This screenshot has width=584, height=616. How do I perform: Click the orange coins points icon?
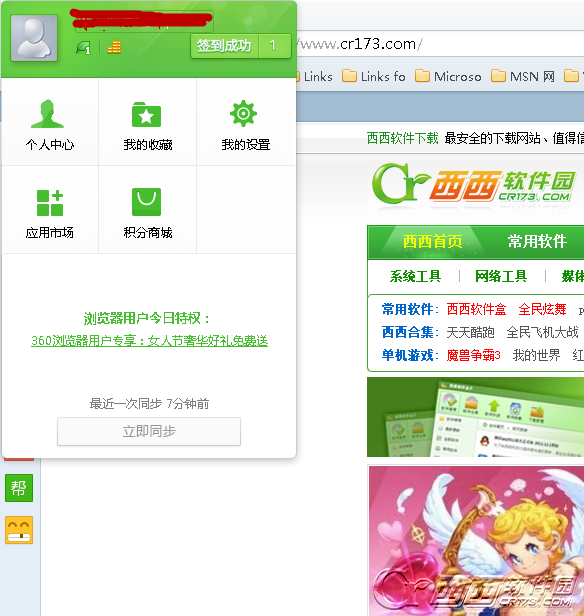point(114,47)
